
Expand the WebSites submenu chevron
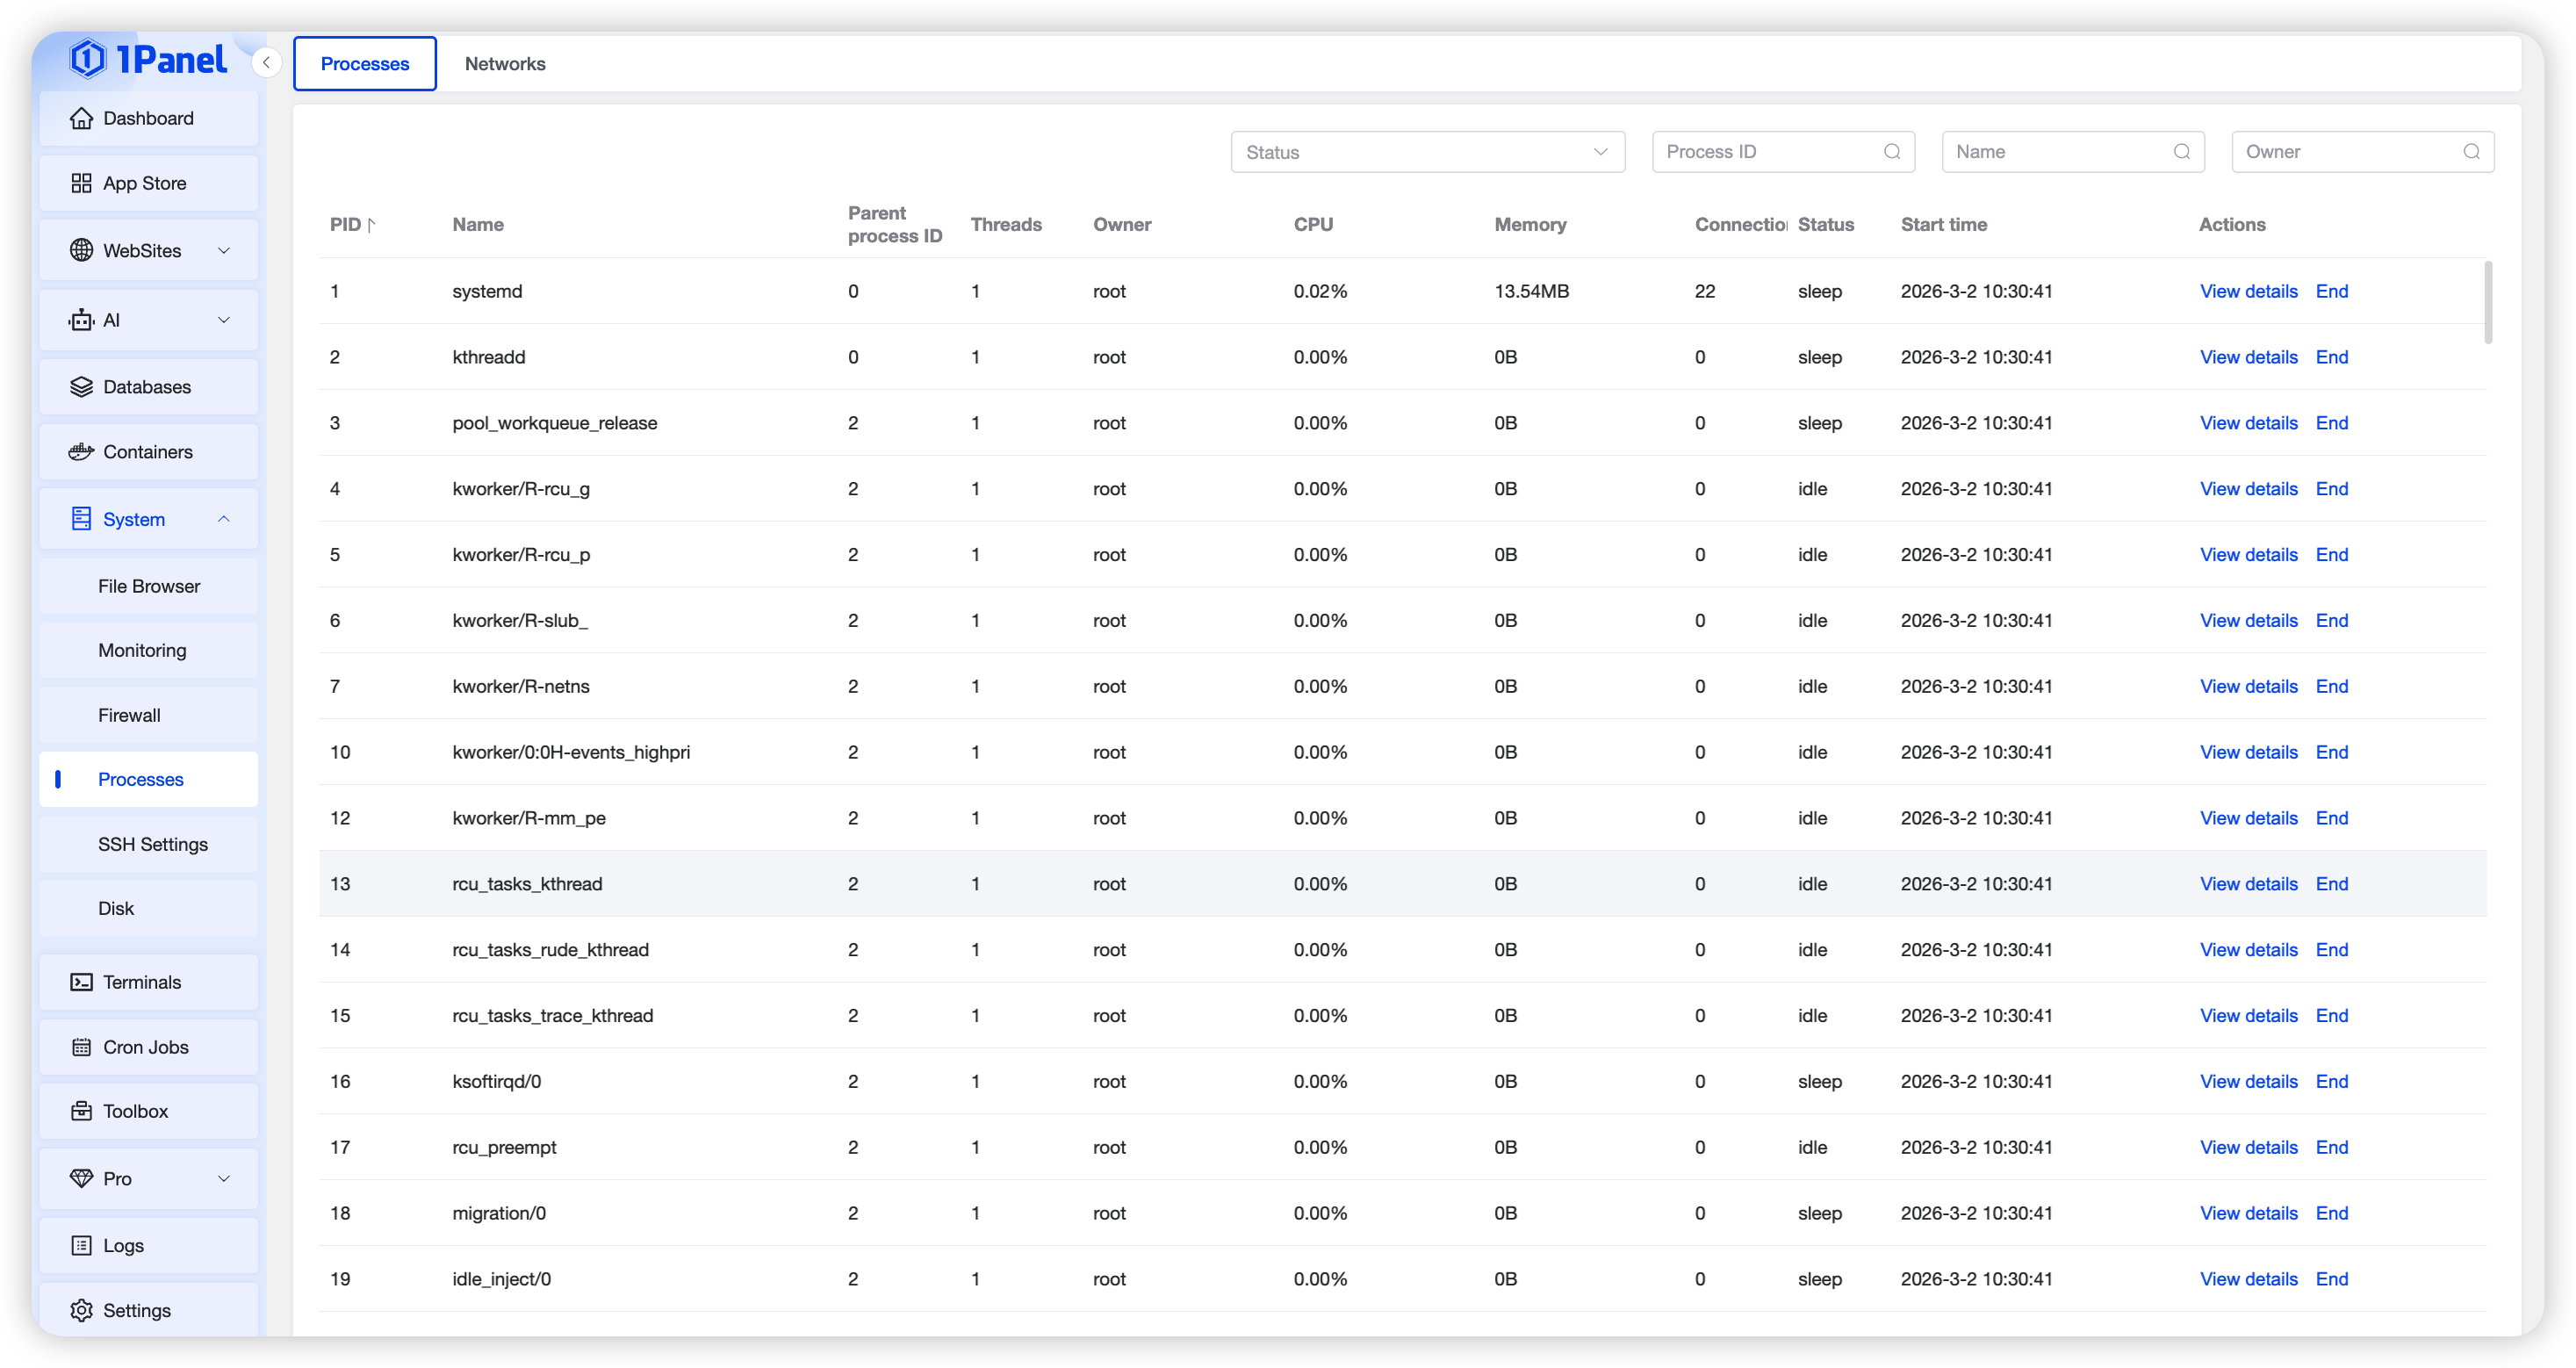click(224, 251)
